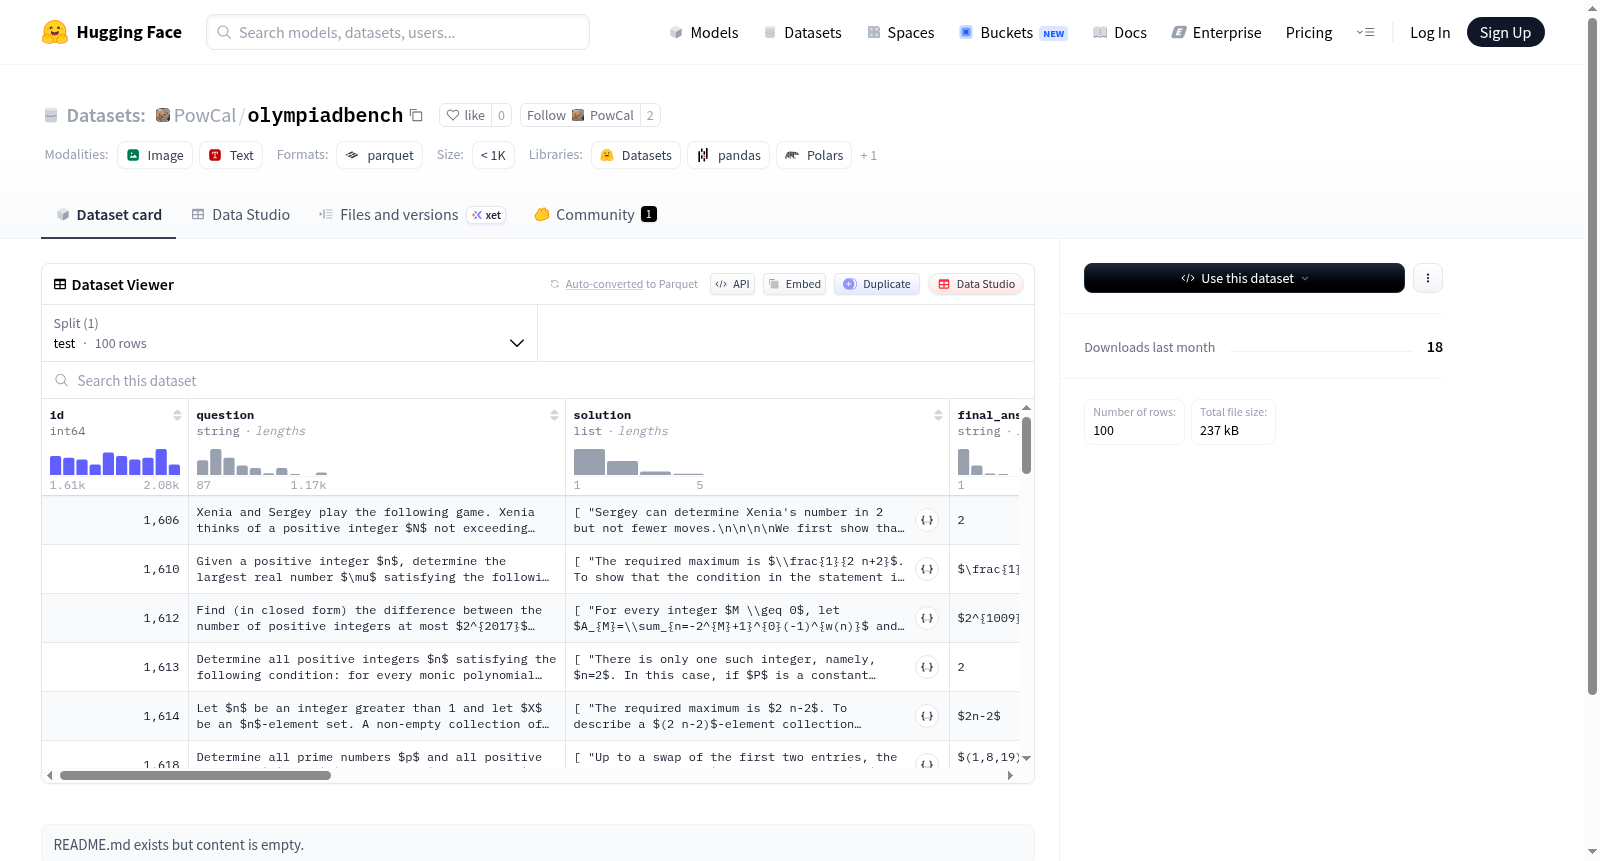Open Buckets in the top navigation
The image size is (1600, 861).
coord(1013,33)
